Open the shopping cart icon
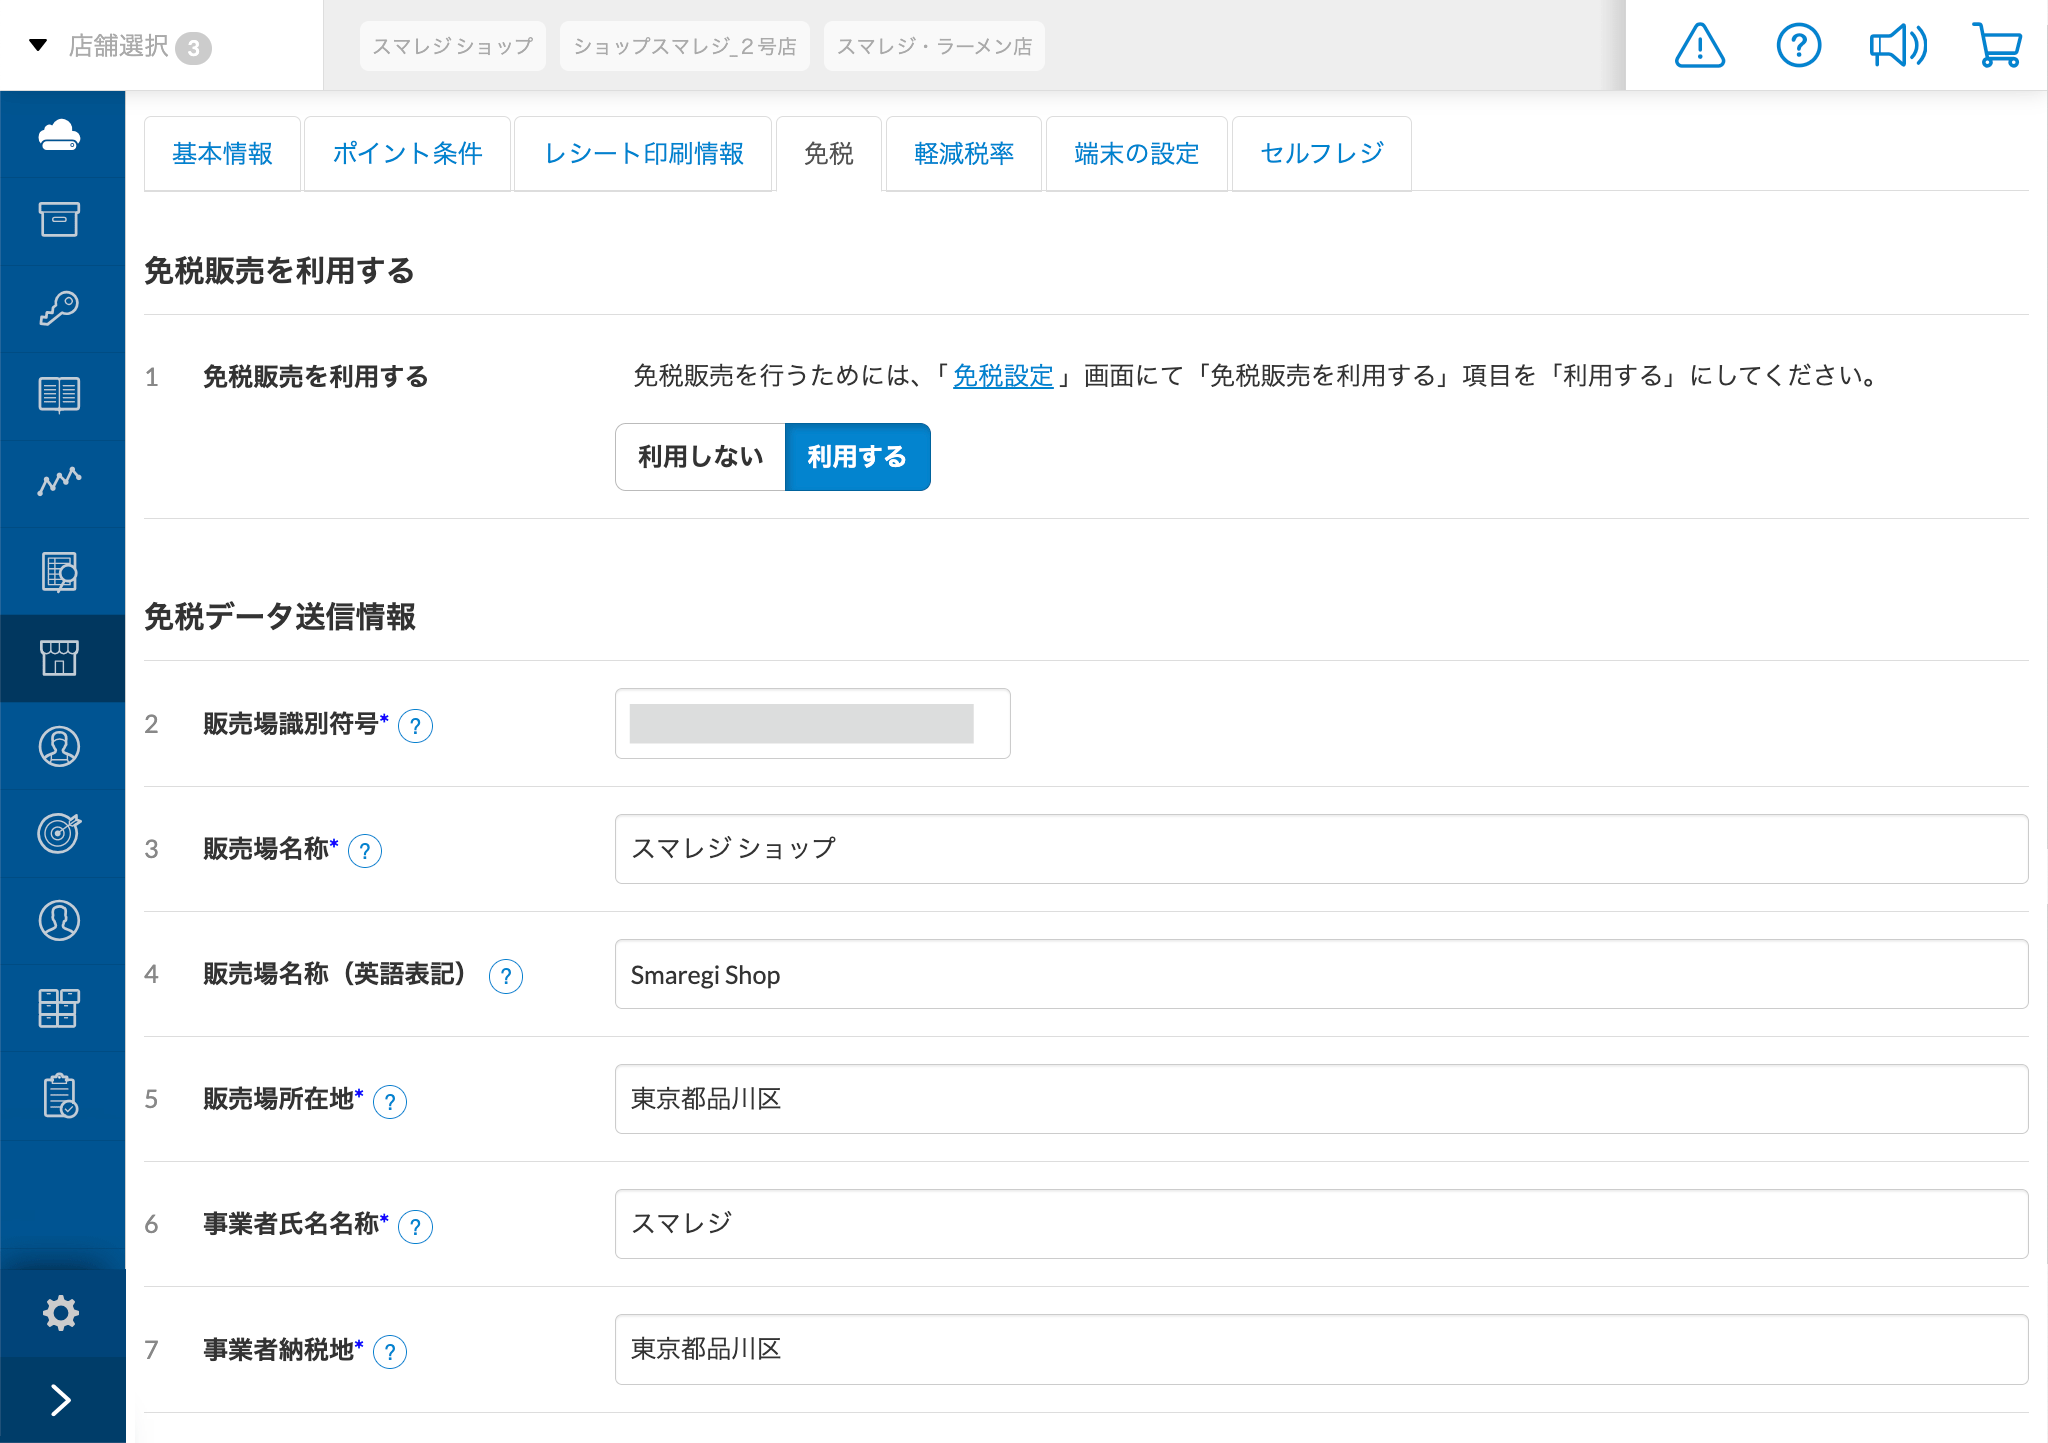Image resolution: width=2048 pixels, height=1443 pixels. (x=1997, y=46)
